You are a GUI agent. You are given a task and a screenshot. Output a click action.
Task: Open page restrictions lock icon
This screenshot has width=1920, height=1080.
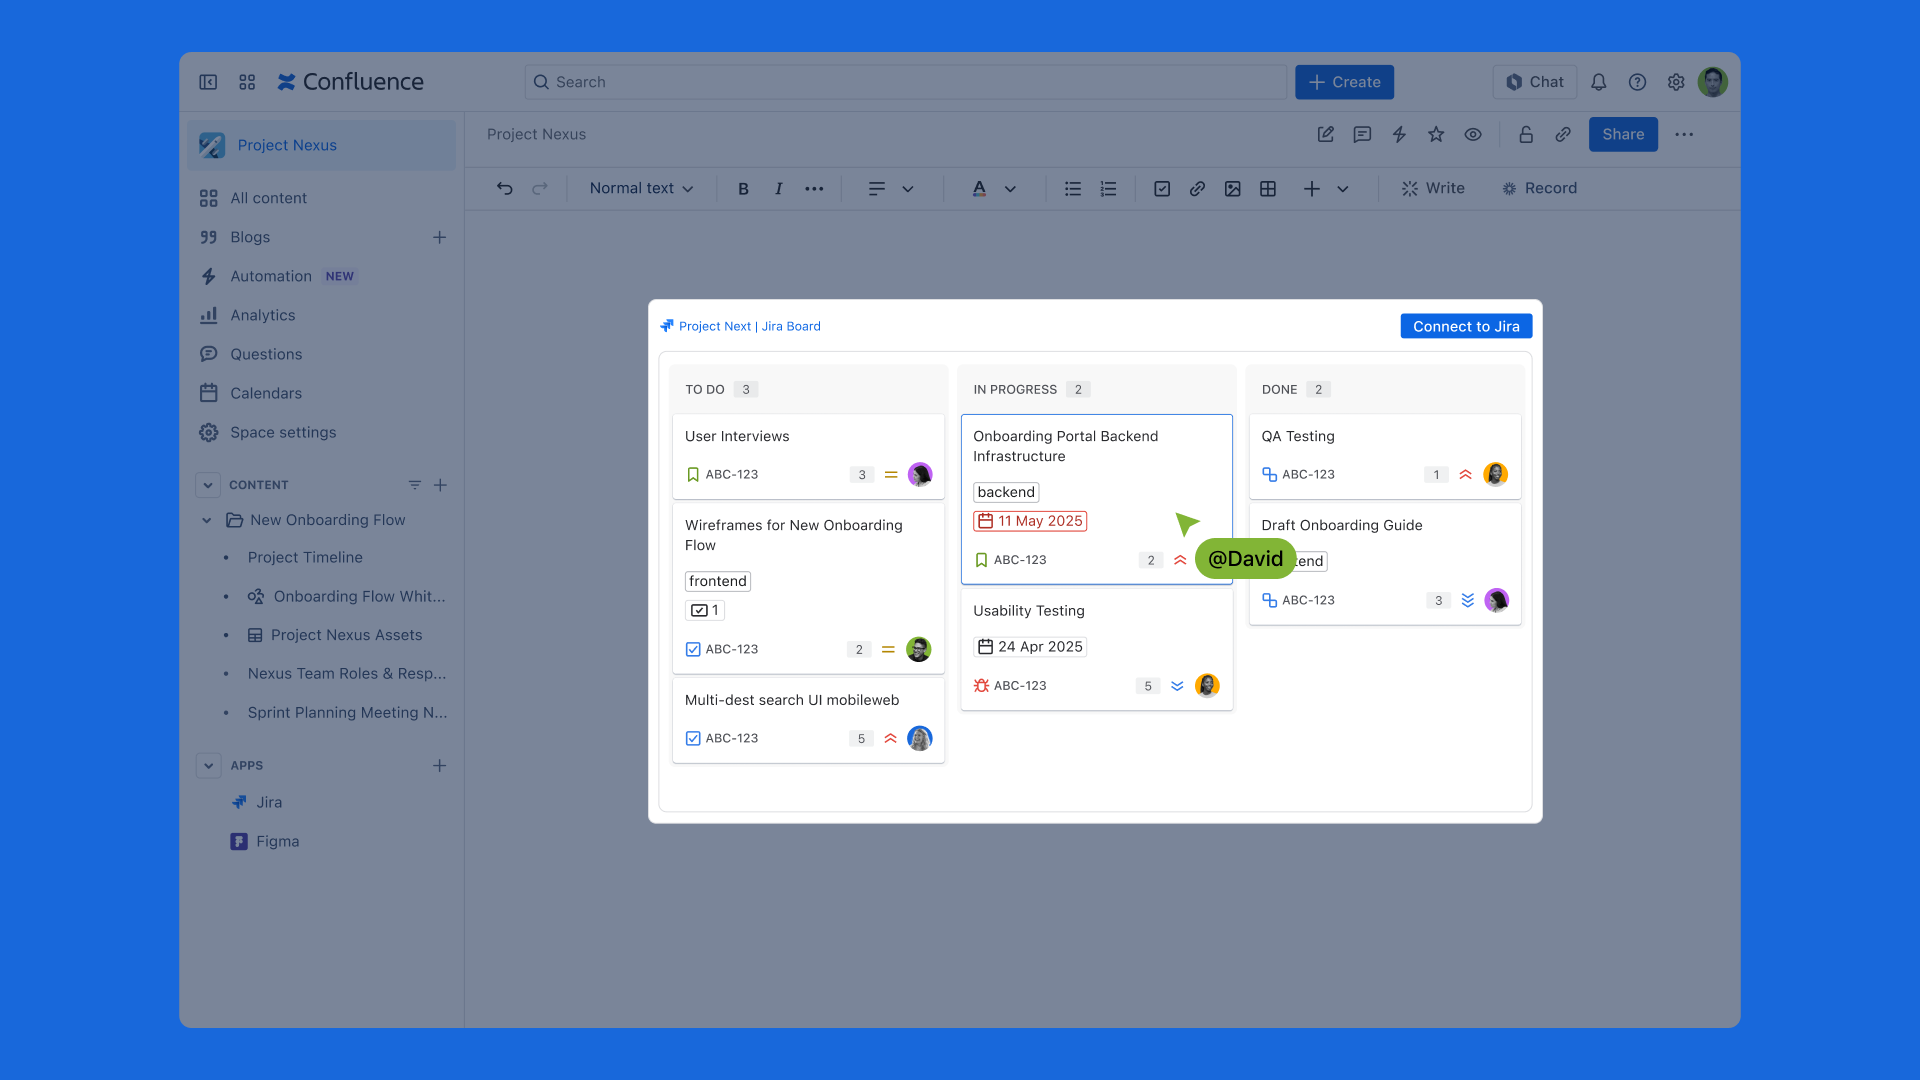pos(1526,134)
